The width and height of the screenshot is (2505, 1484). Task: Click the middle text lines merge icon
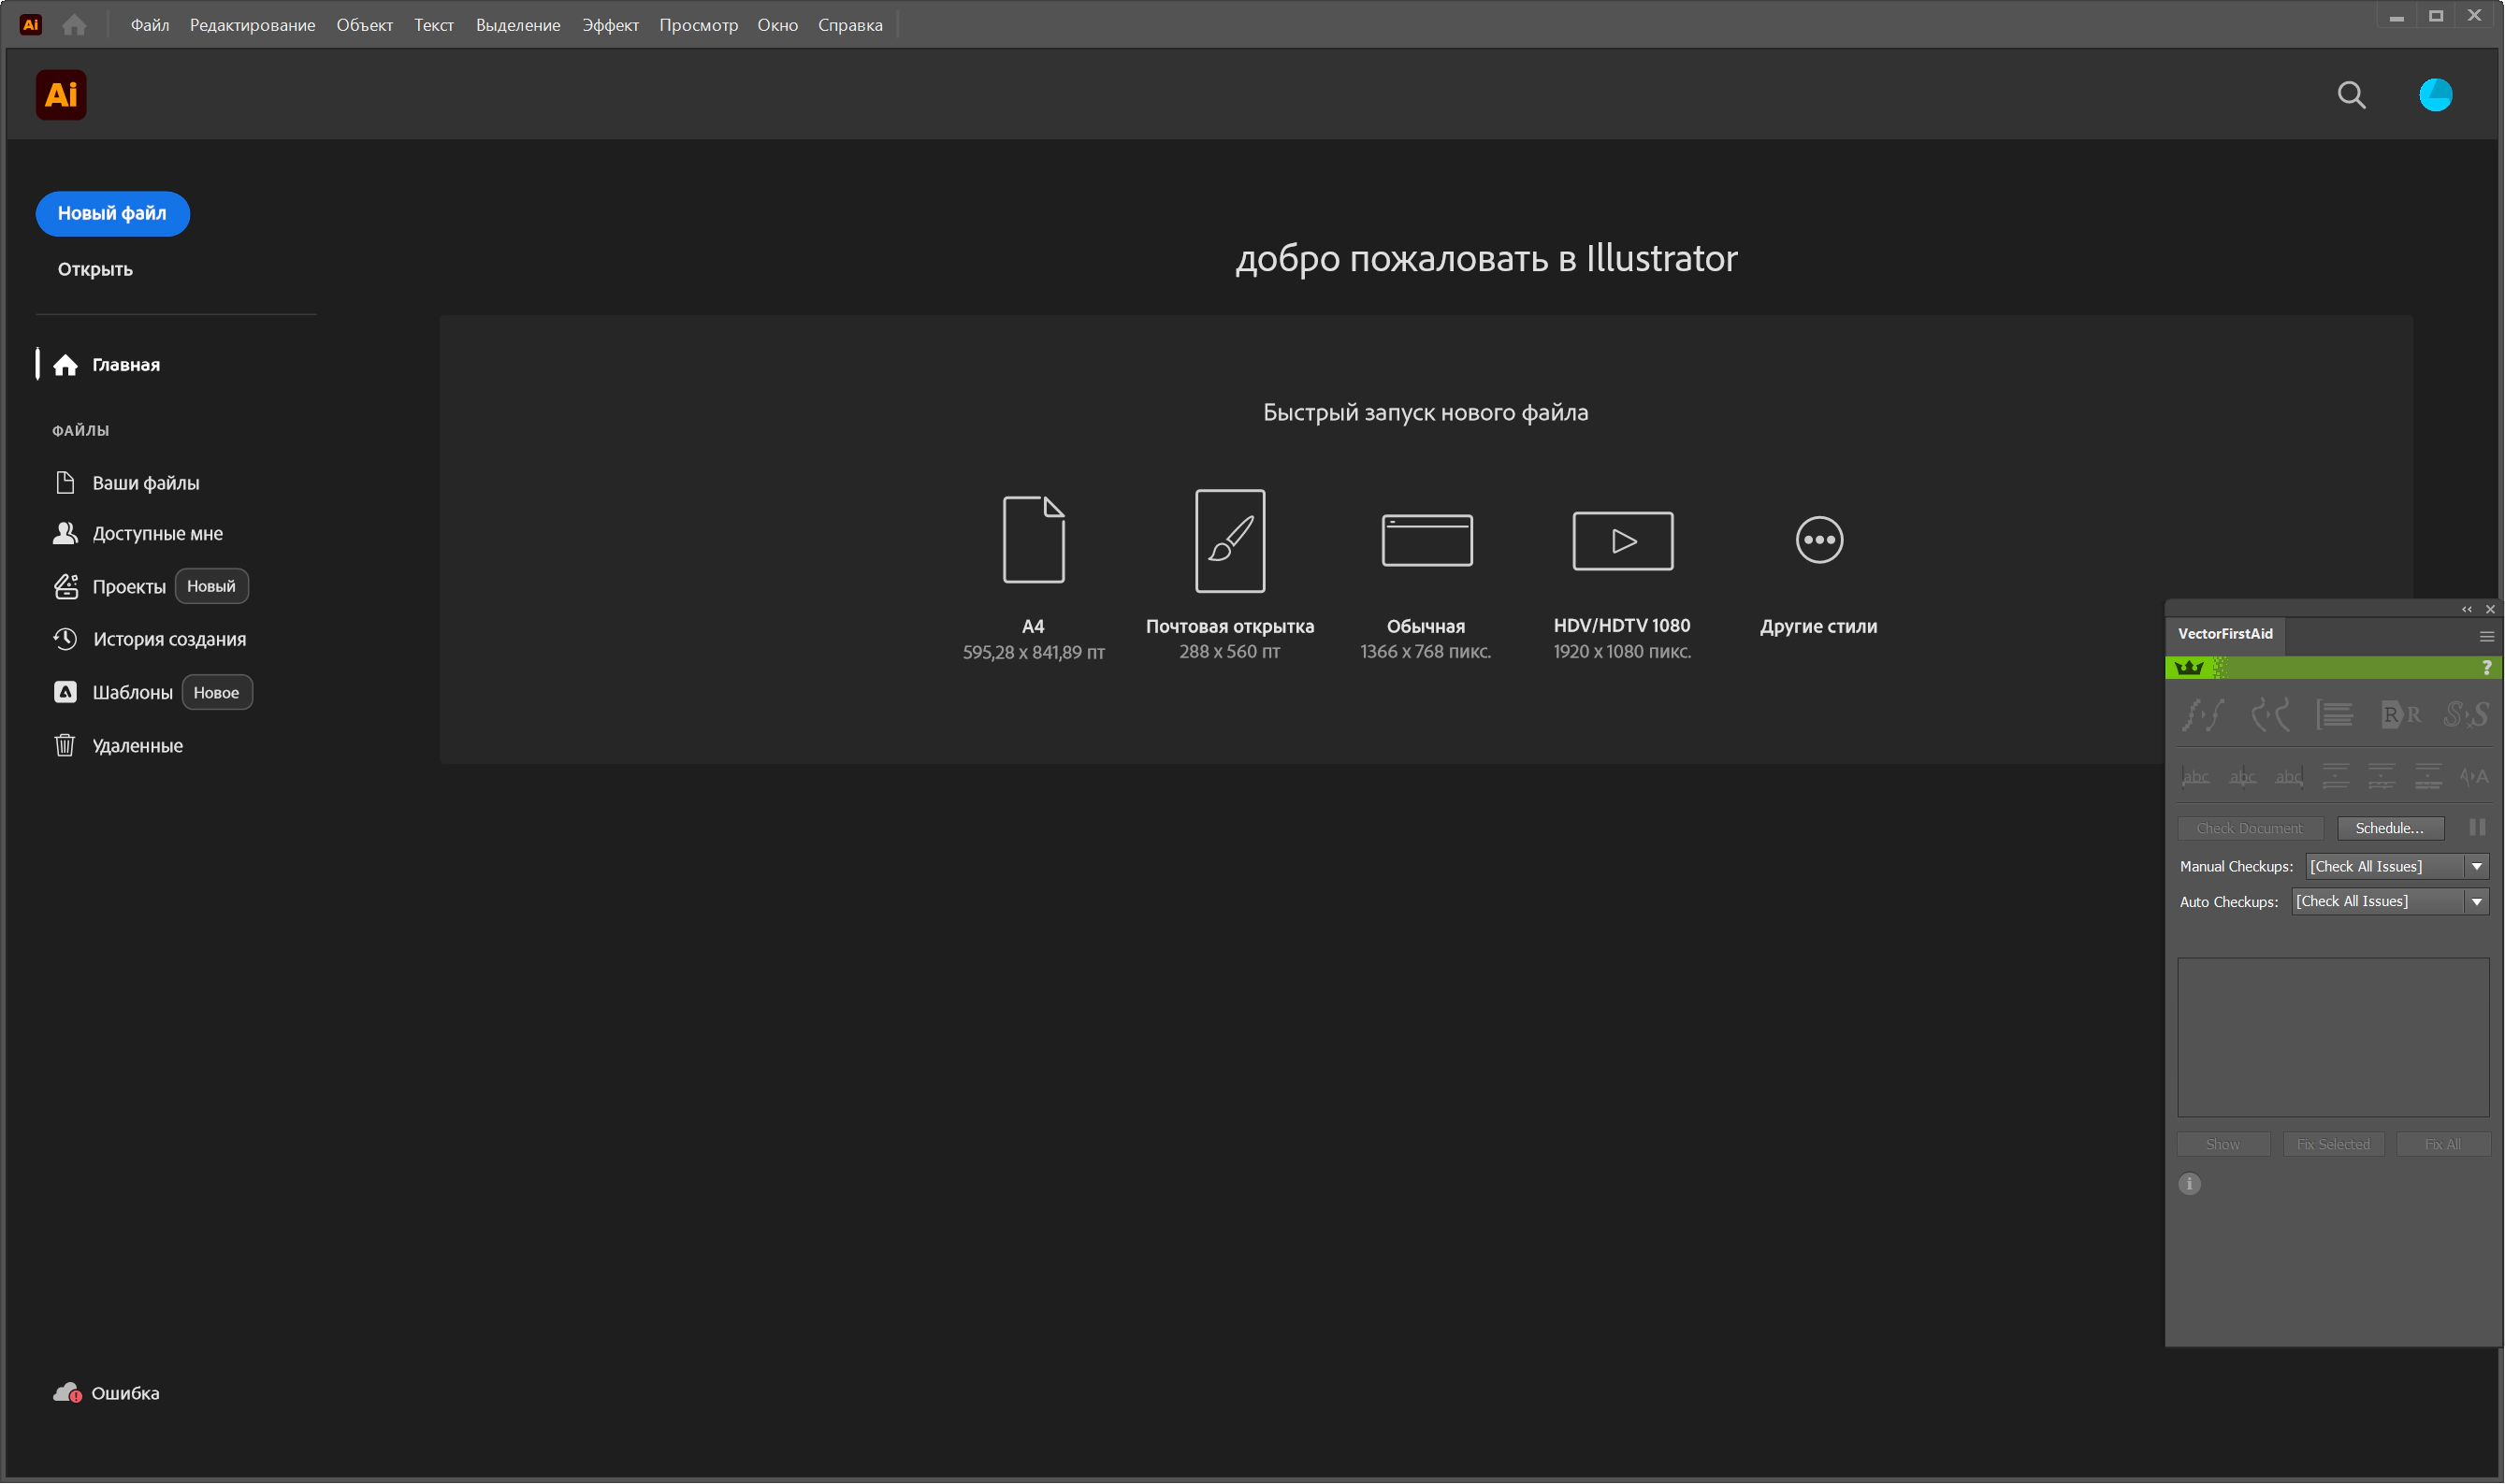2382,777
